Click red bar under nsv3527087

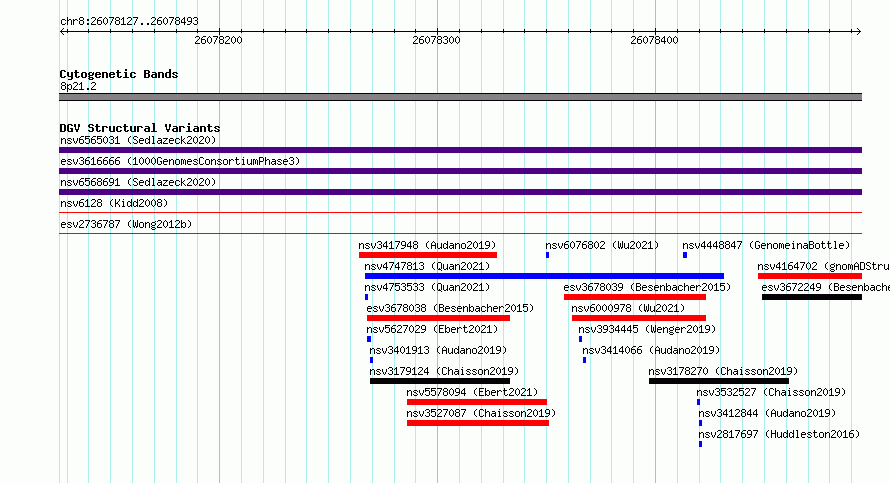point(478,423)
